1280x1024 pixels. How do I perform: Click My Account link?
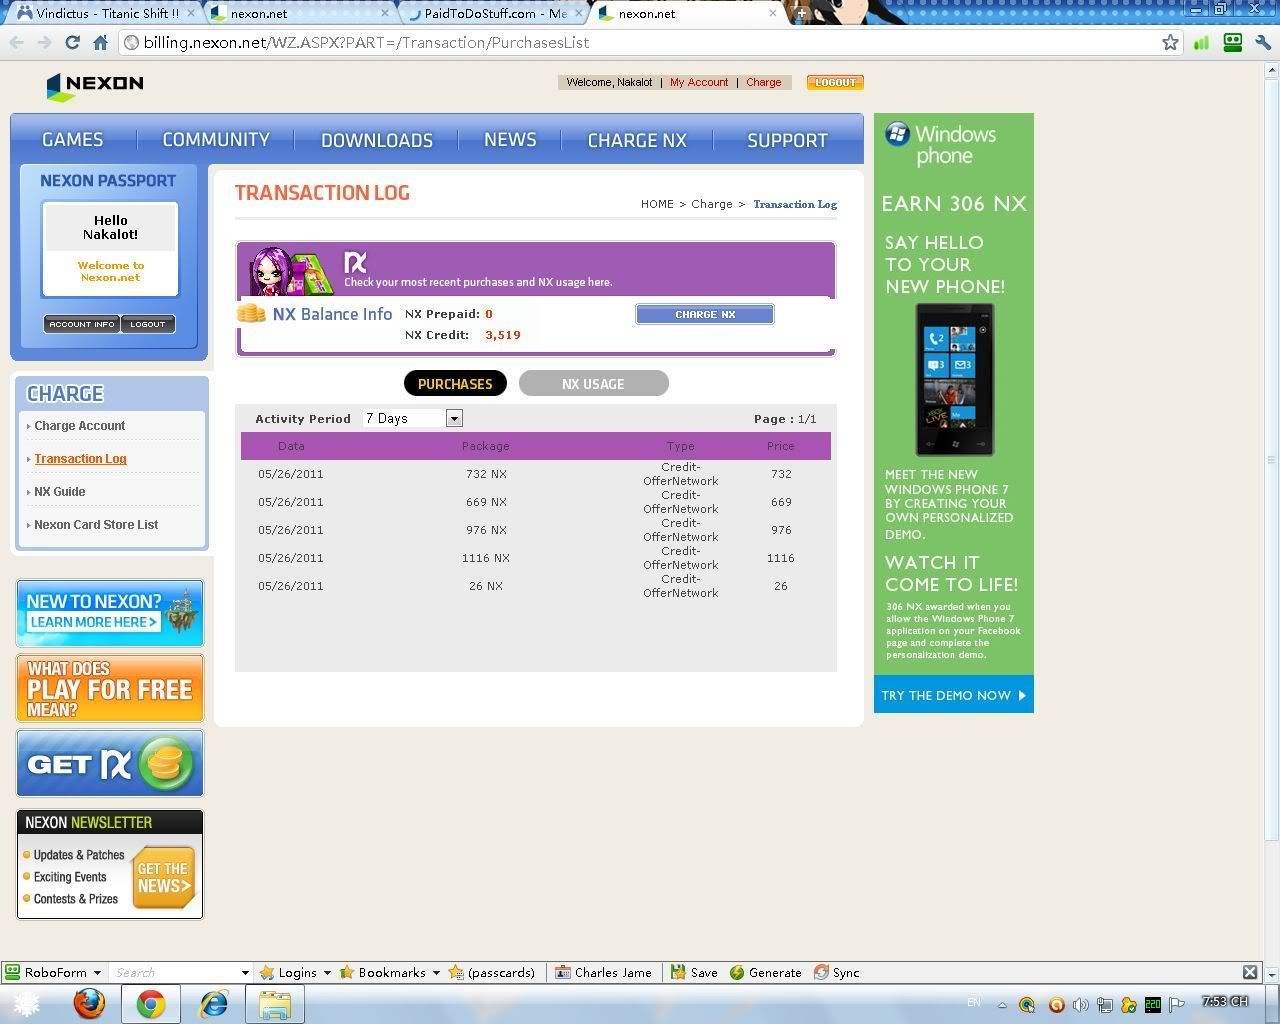(699, 82)
